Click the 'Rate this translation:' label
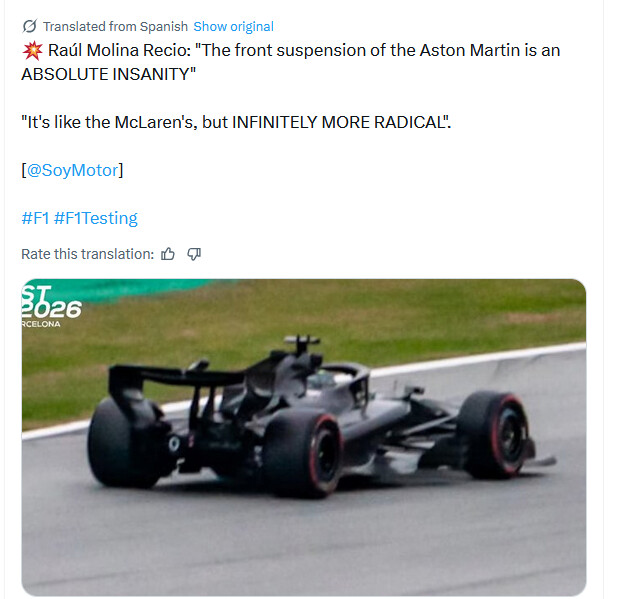 point(87,254)
